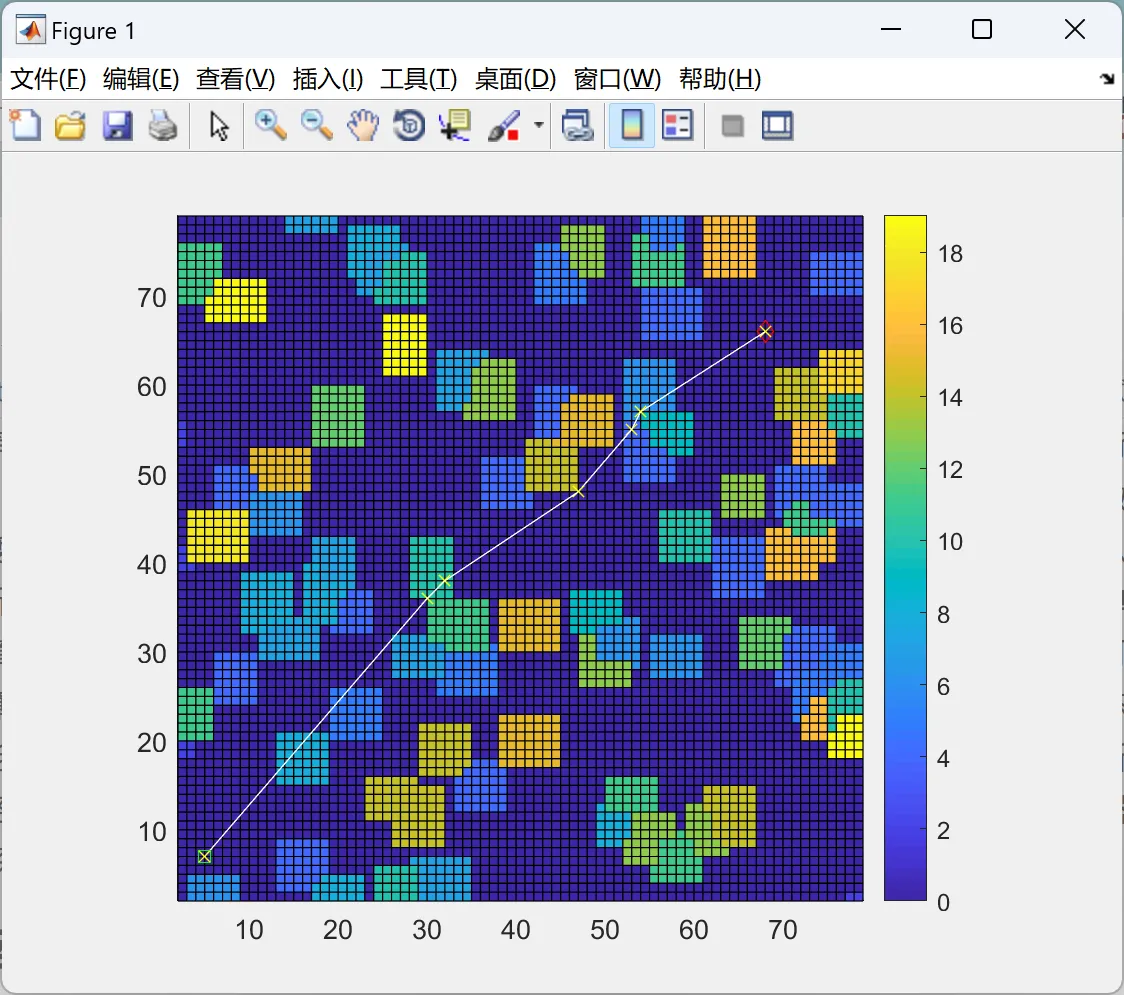Click the colorbar tick label 10
The height and width of the screenshot is (995, 1124).
coord(951,542)
